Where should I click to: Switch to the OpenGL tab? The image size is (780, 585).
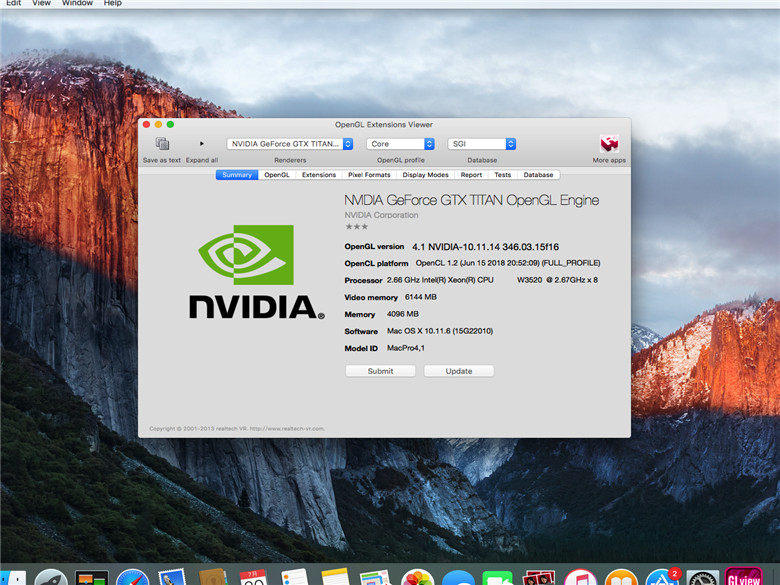277,175
